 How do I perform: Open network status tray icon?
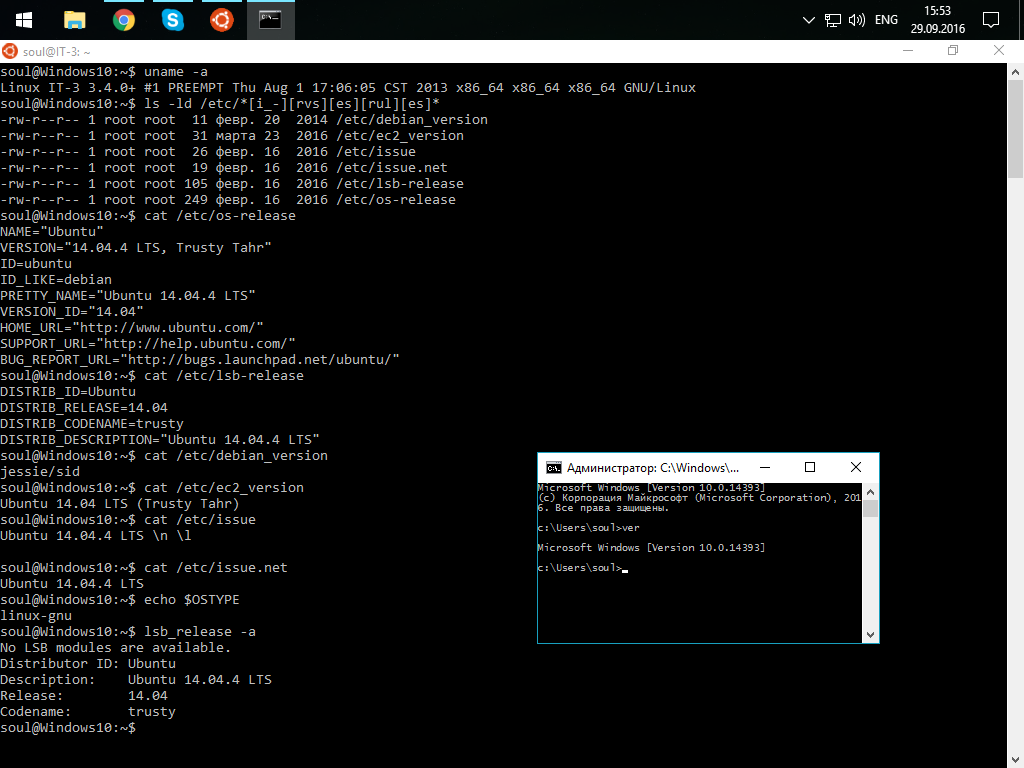point(833,20)
